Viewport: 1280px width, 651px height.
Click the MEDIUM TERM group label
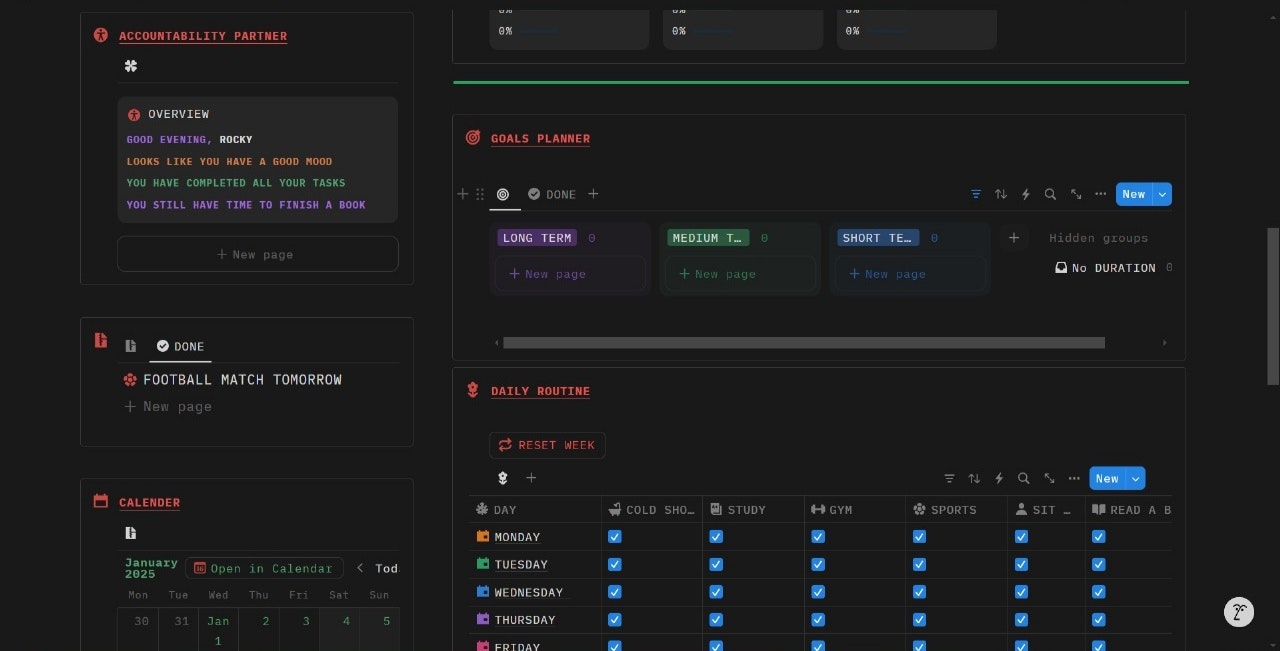[x=707, y=238]
